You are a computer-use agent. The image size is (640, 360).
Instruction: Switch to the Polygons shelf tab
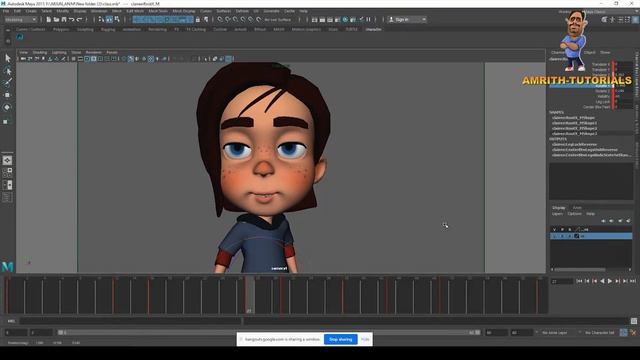pyautogui.click(x=61, y=29)
